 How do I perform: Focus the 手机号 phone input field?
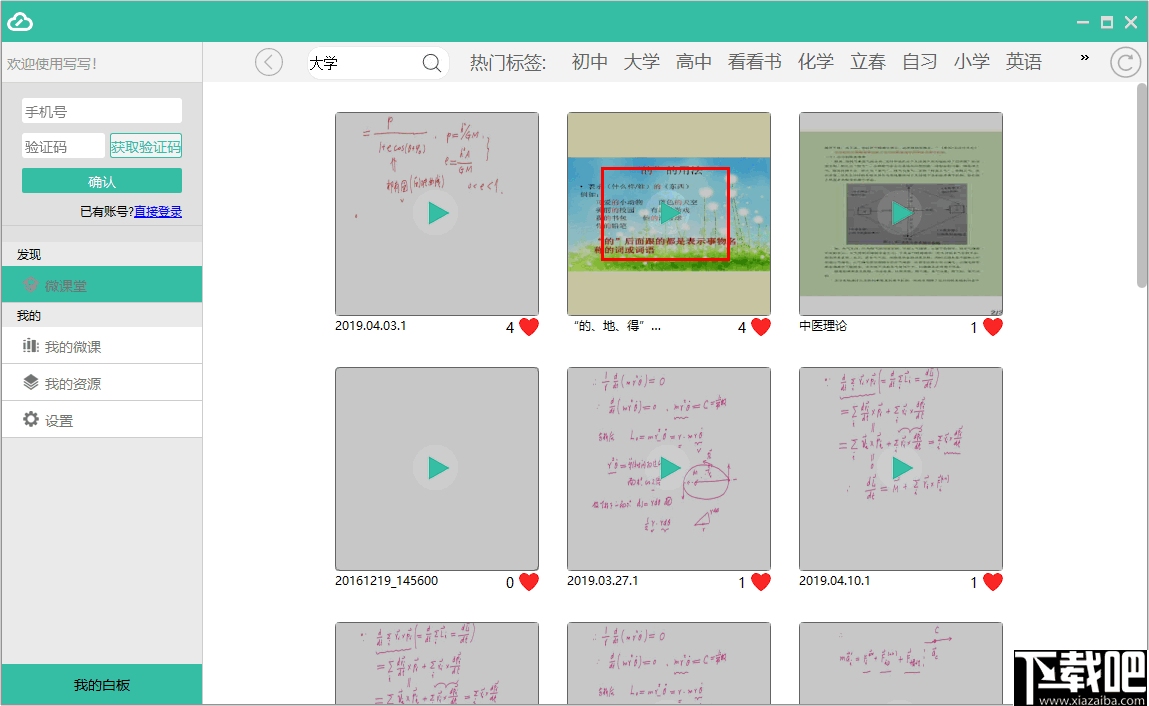tap(102, 111)
